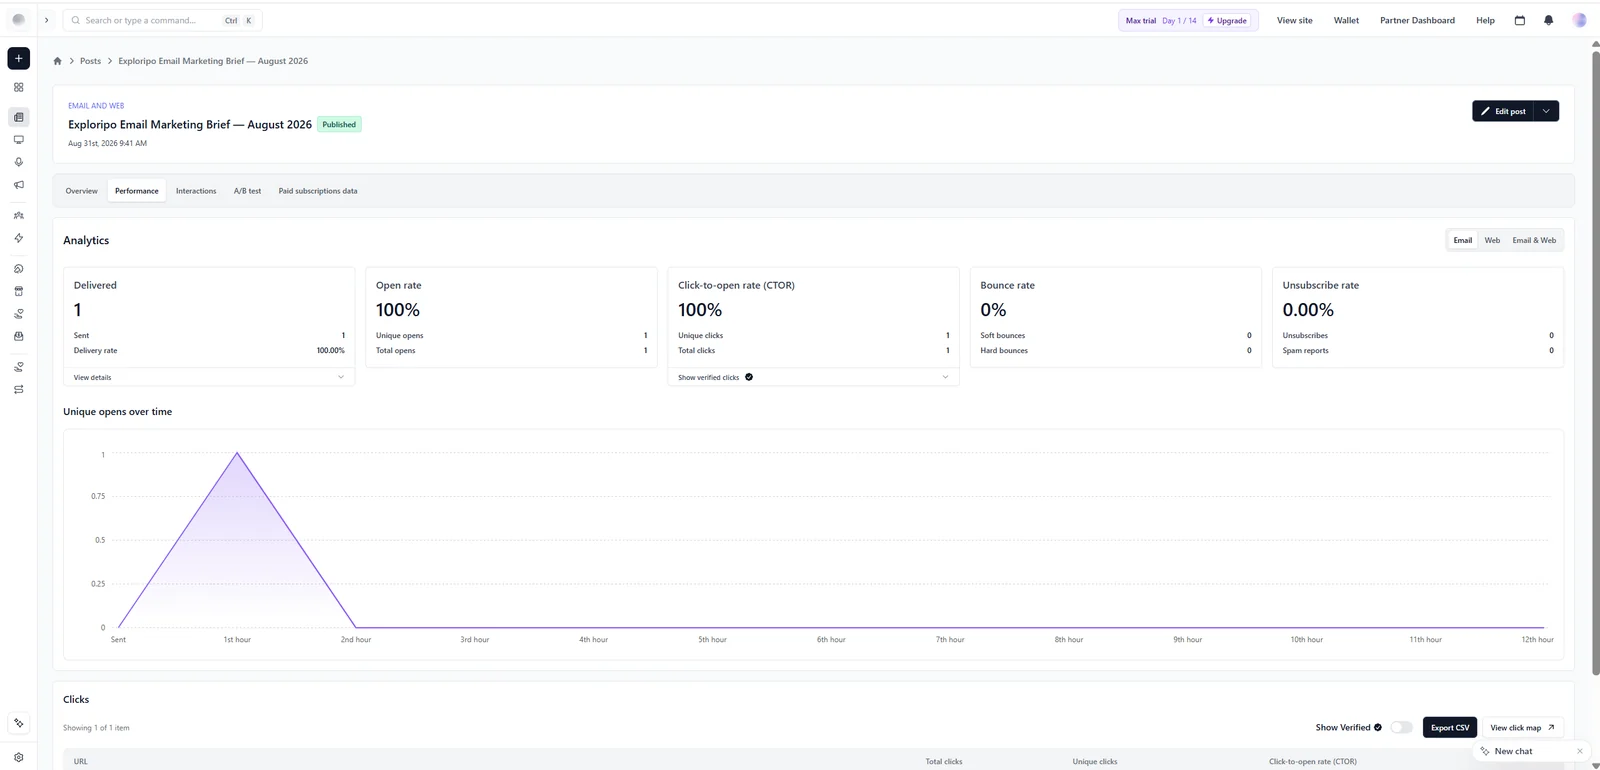The width and height of the screenshot is (1600, 770).
Task: Open the settings gear icon in sidebar
Action: (18, 757)
